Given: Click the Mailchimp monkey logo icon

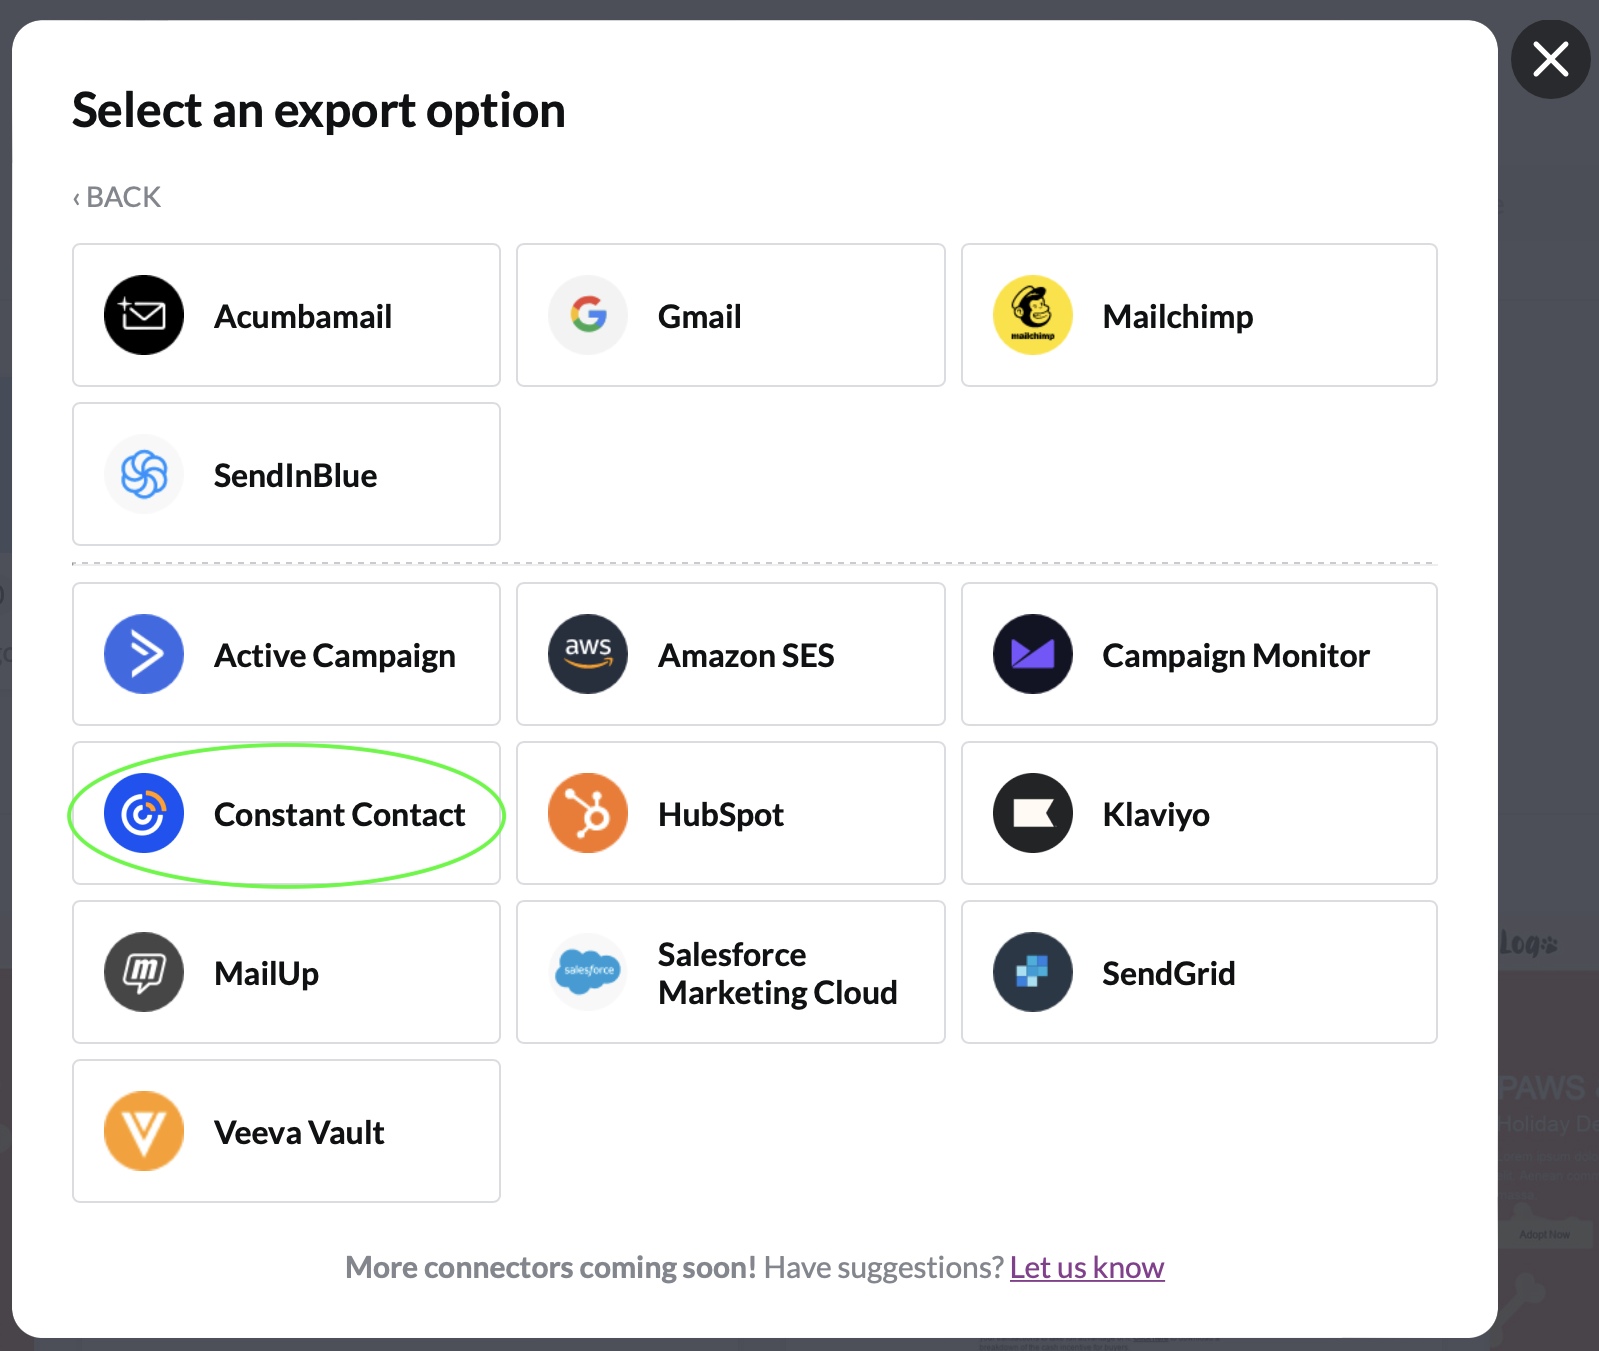Looking at the screenshot, I should (x=1033, y=315).
